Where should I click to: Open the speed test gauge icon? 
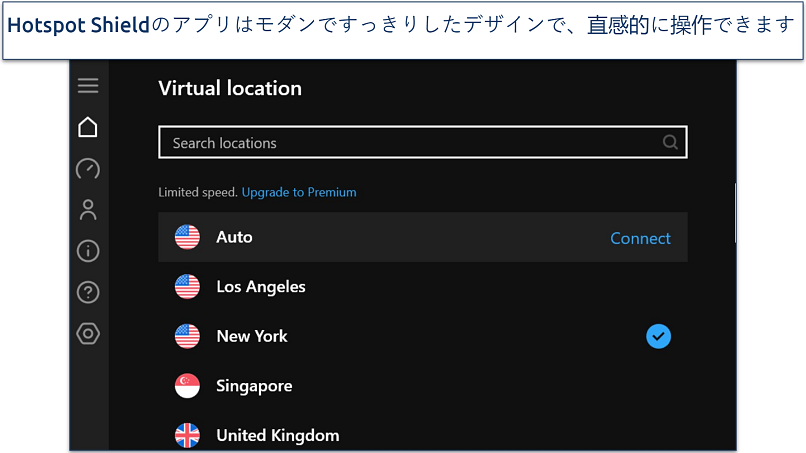[x=88, y=169]
